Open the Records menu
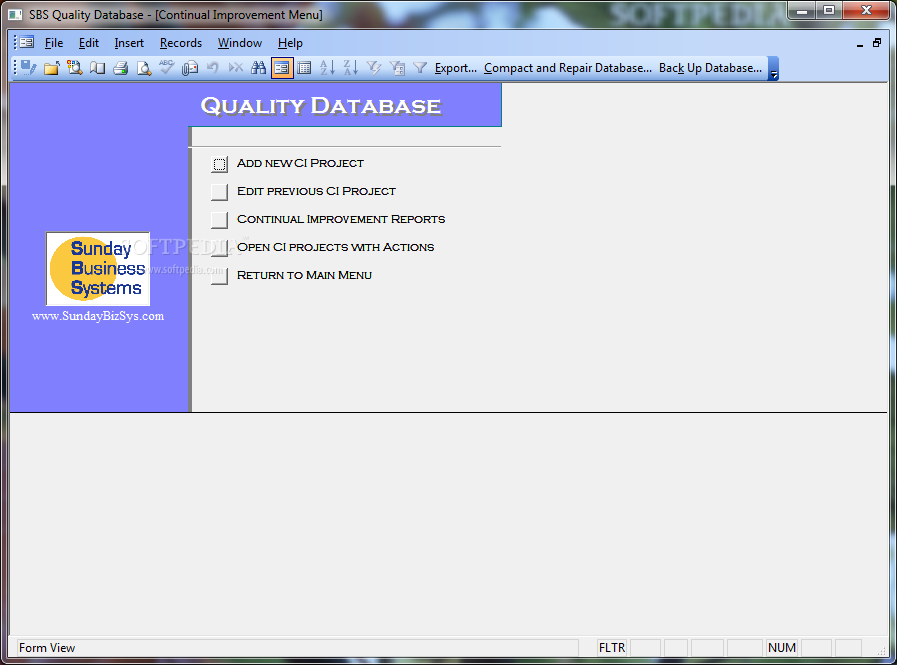 pos(181,43)
